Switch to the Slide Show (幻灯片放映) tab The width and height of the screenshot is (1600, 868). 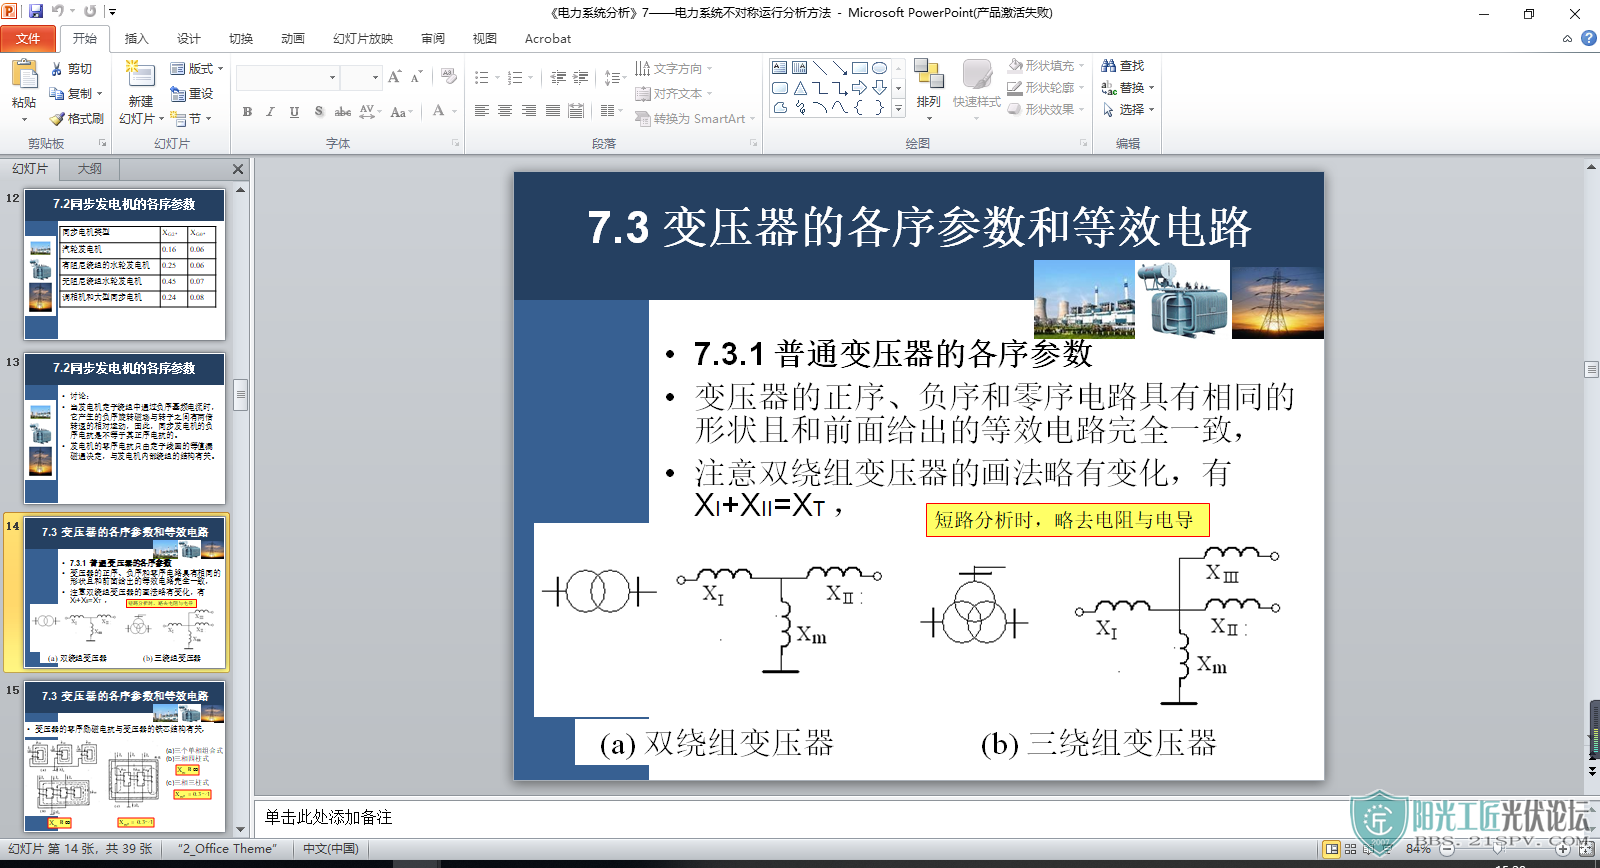click(x=363, y=38)
